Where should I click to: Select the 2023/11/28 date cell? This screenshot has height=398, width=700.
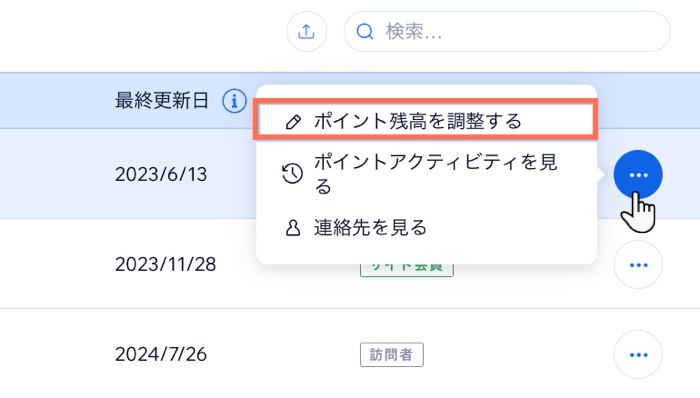pos(165,265)
